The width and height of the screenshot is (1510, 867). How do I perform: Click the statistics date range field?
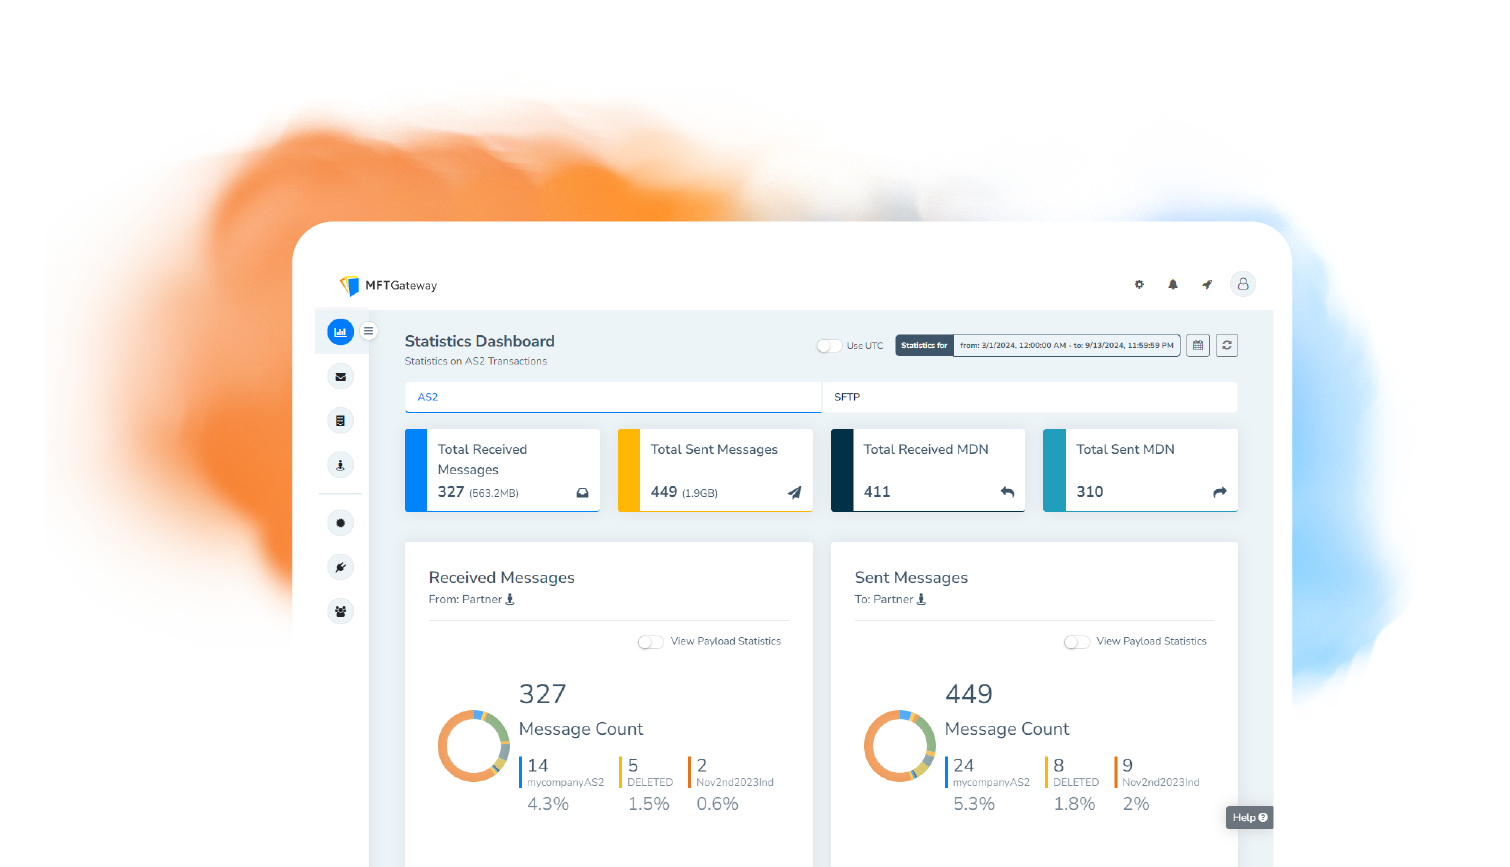pos(1067,345)
